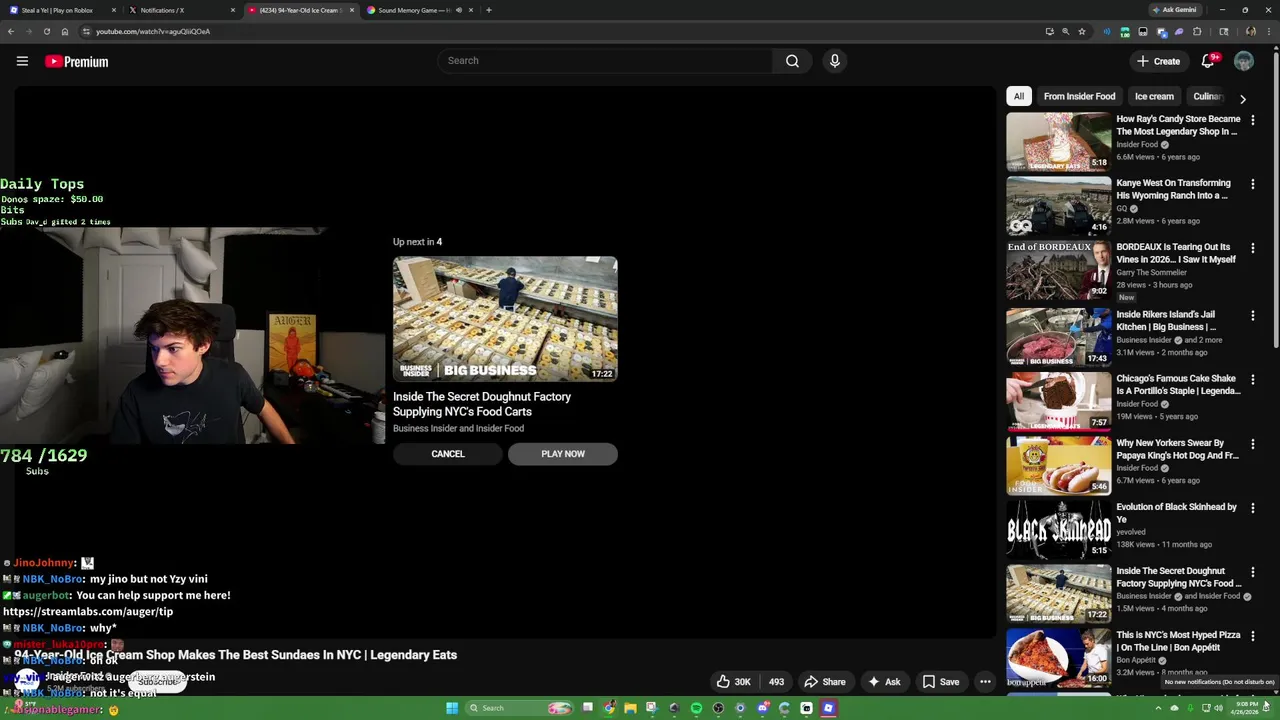1280x720 pixels.
Task: Click the Windows Start button
Action: pos(452,708)
